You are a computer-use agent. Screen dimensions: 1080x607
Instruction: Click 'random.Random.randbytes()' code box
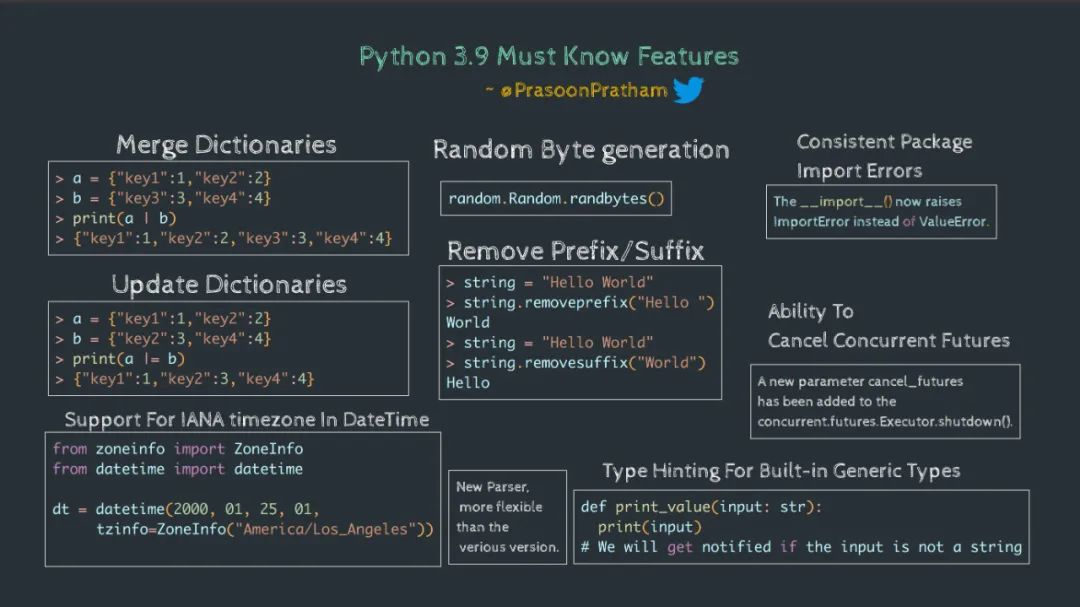[x=556, y=198]
